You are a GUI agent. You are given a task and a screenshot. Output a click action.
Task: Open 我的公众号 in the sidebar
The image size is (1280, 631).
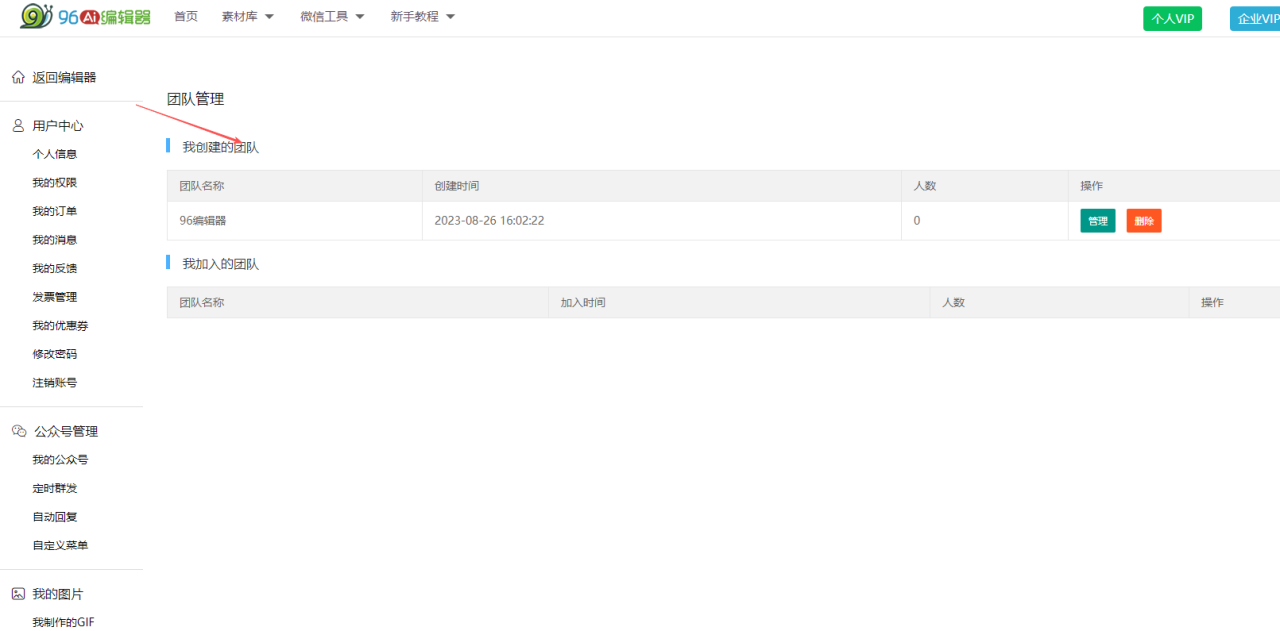click(x=60, y=460)
